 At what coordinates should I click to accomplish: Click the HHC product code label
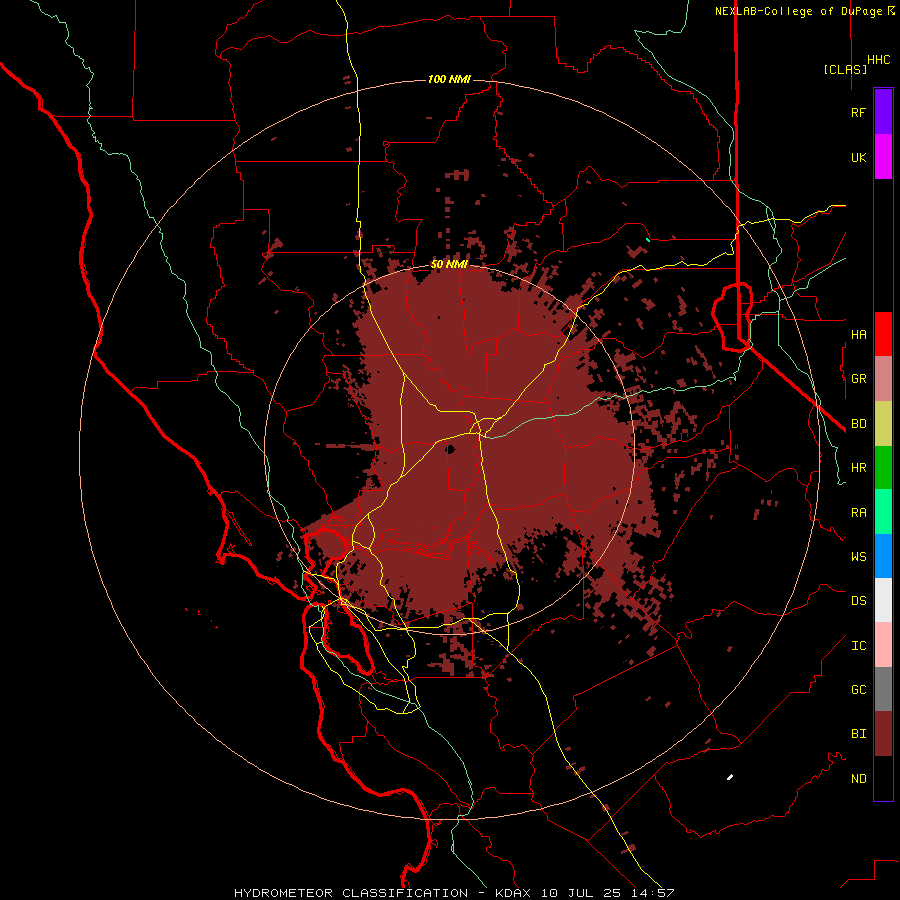pos(878,60)
